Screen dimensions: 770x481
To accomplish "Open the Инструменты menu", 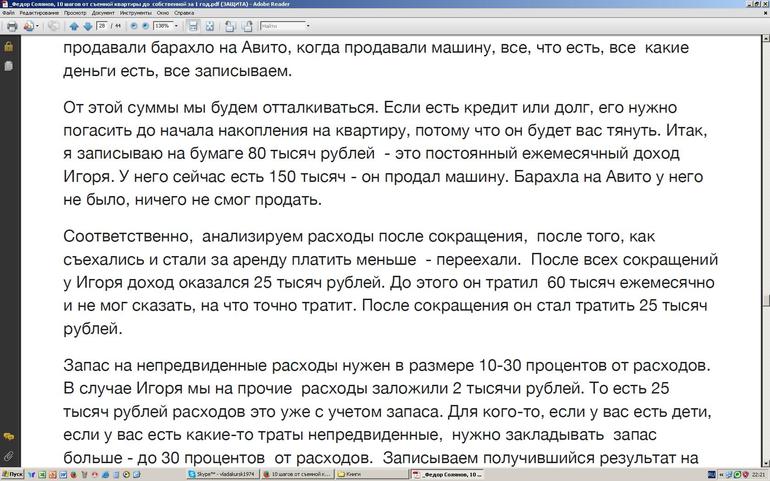I will coord(136,13).
